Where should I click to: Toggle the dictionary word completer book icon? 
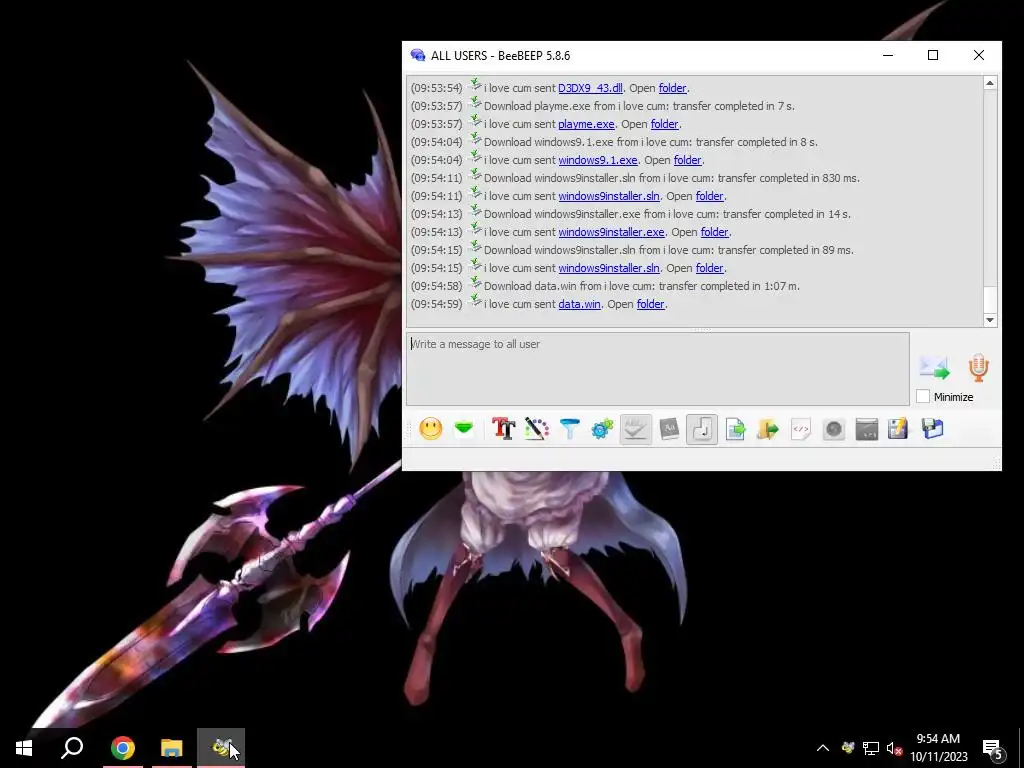[669, 429]
